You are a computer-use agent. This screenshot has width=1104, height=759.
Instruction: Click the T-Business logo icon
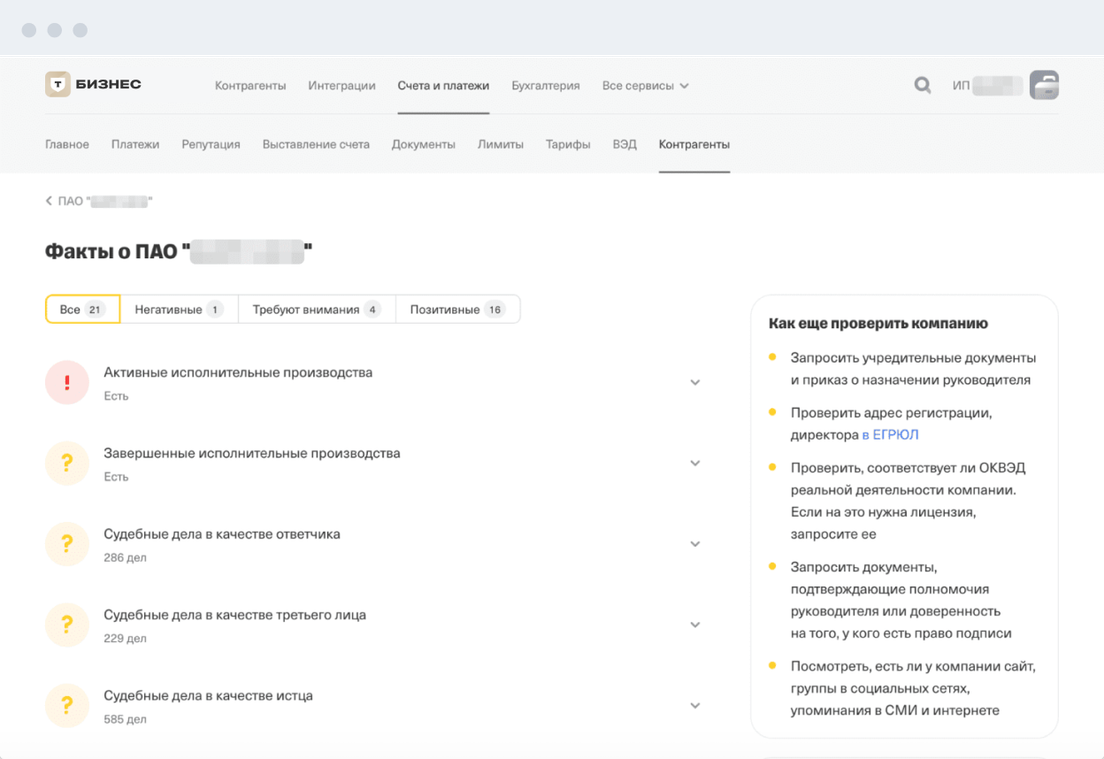tap(58, 85)
